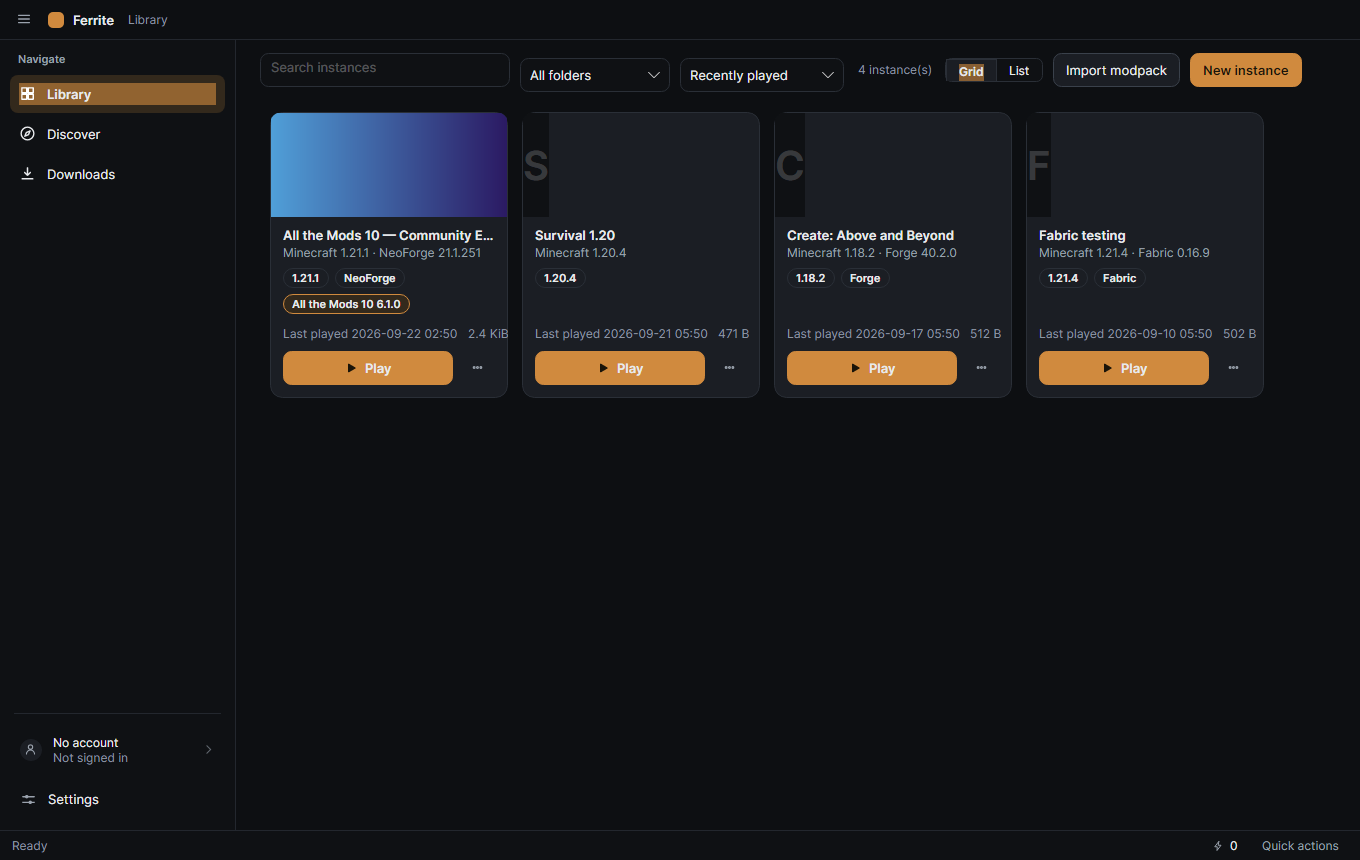Play the Fabric testing instance

1124,368
